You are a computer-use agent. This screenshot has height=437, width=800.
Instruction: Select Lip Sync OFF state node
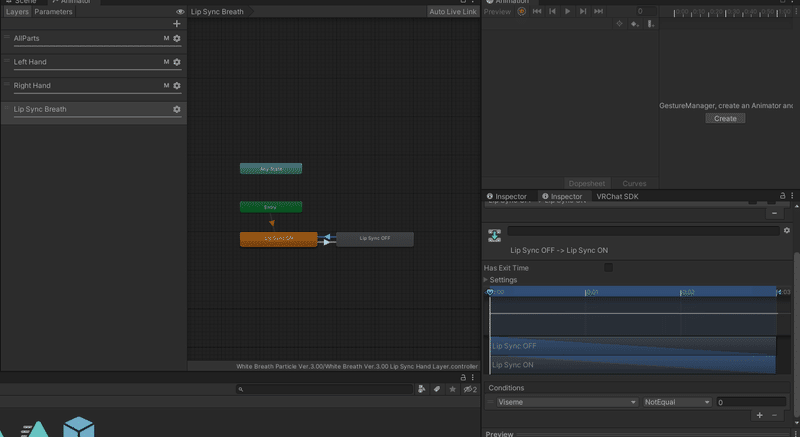pyautogui.click(x=375, y=239)
